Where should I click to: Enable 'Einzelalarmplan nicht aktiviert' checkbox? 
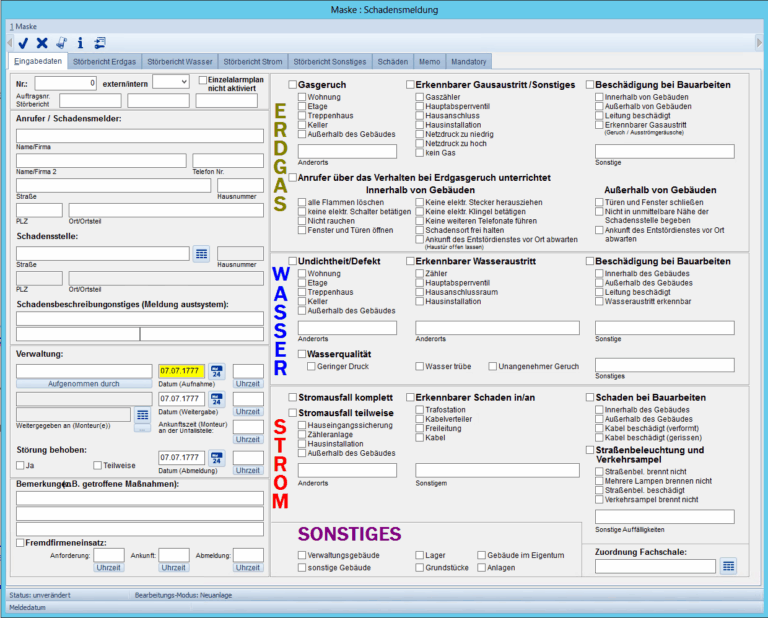[202, 80]
